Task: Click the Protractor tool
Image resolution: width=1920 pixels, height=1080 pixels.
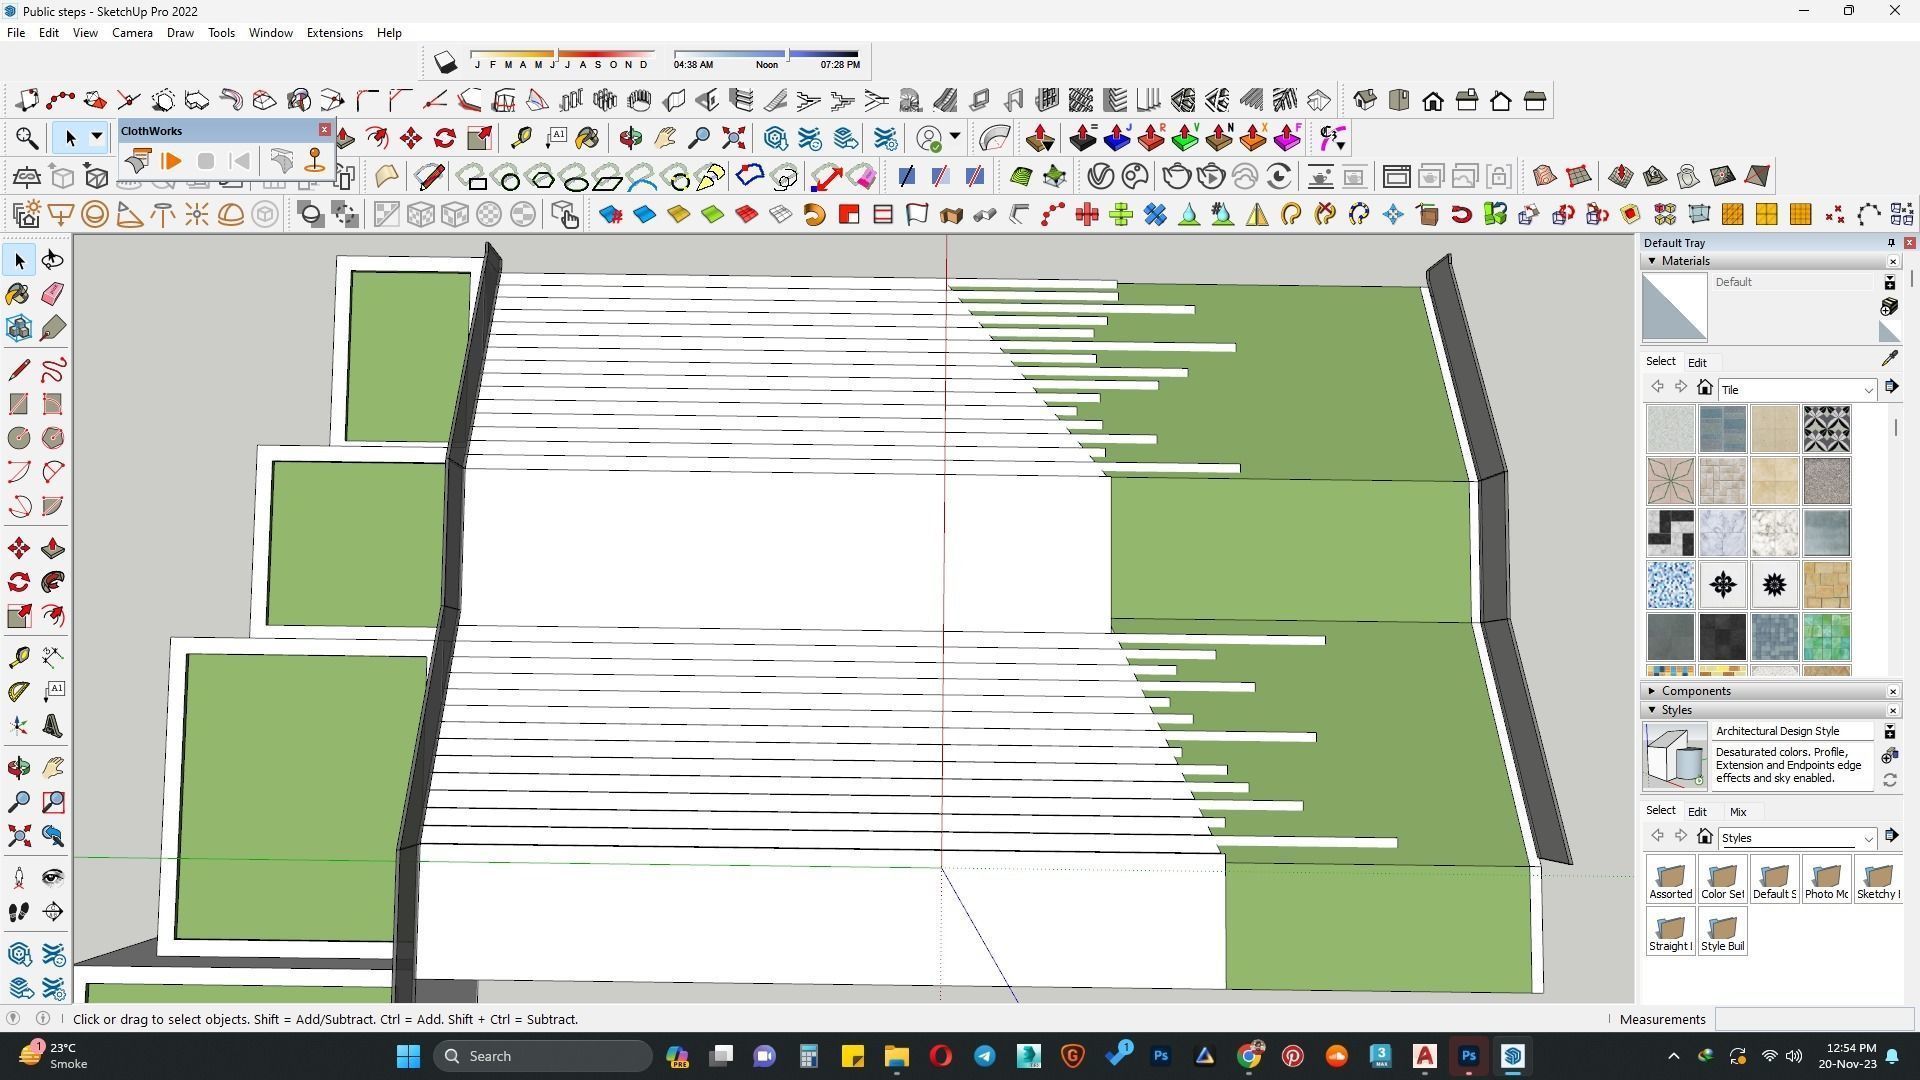Action: click(18, 692)
